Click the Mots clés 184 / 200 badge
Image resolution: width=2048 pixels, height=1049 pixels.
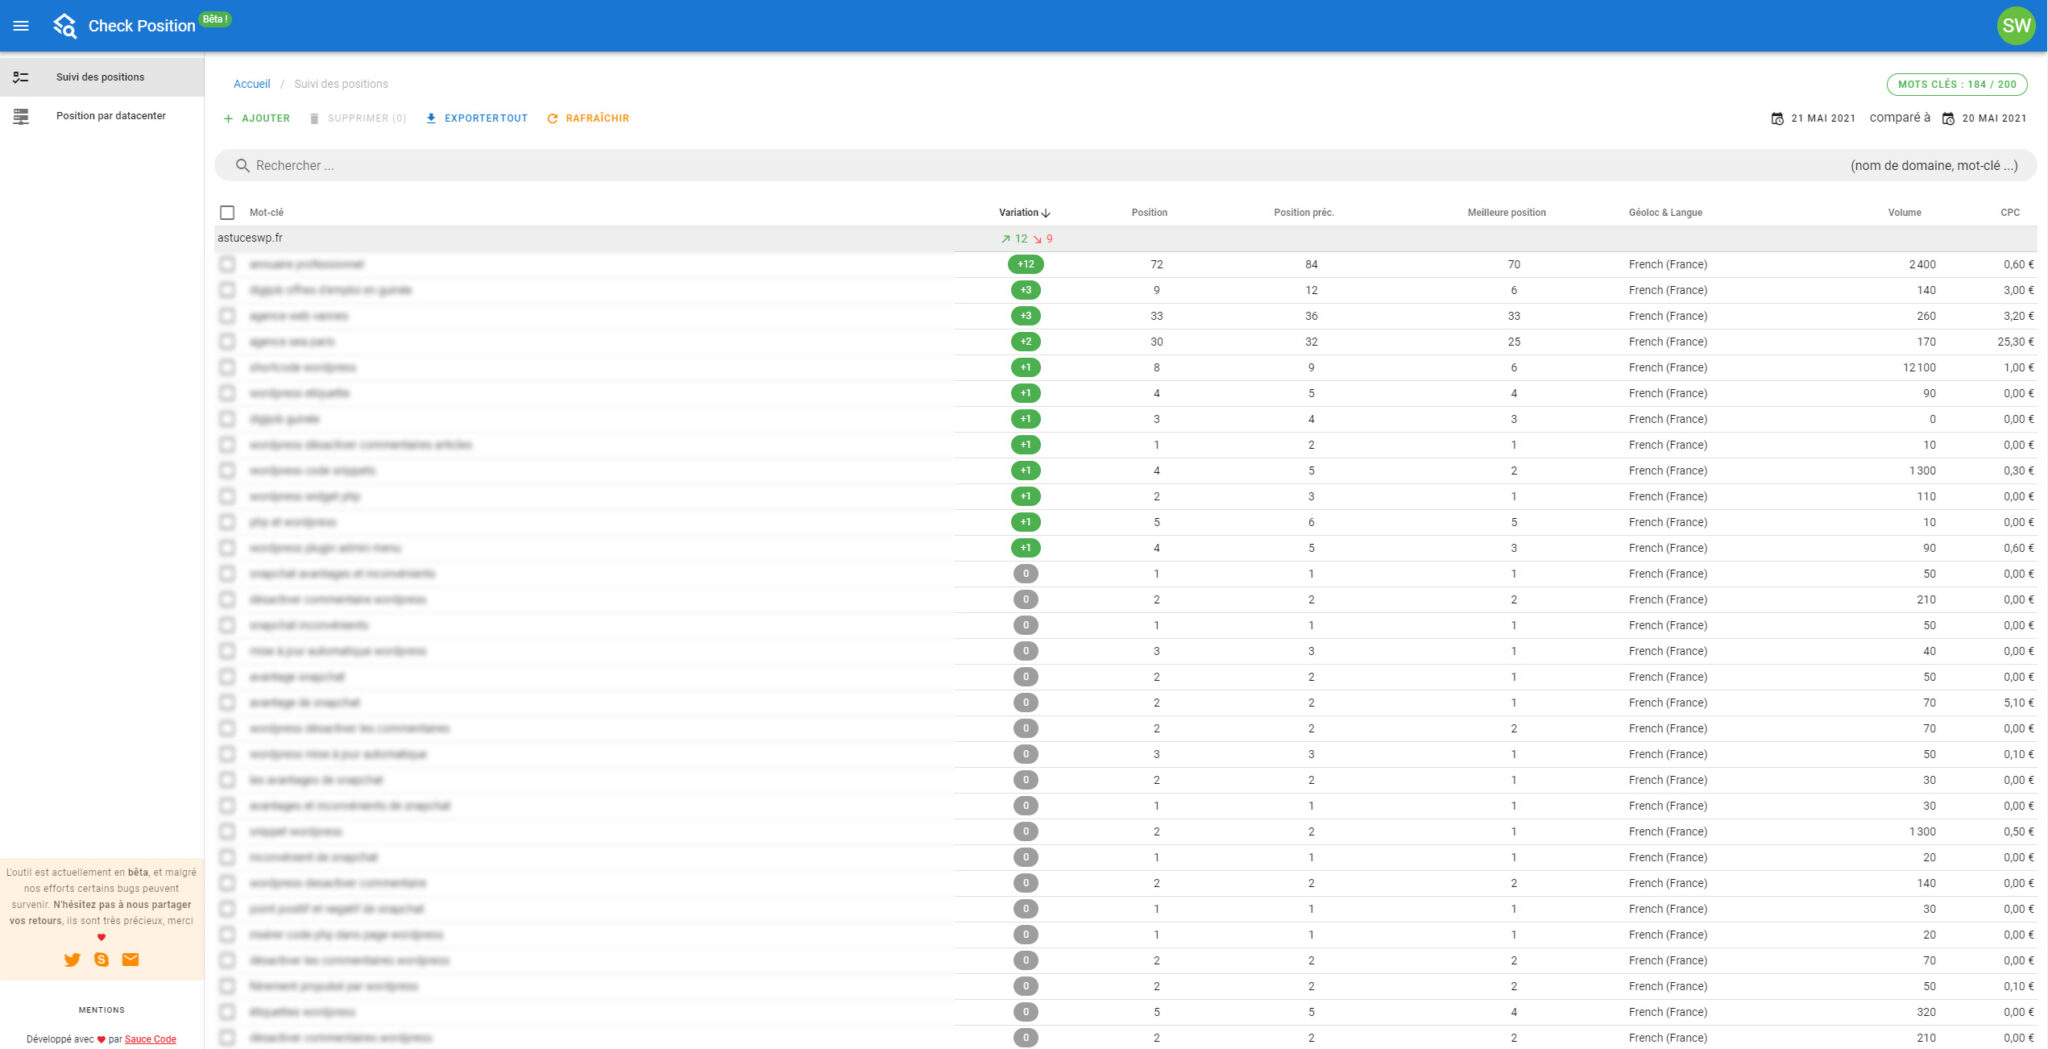point(1957,84)
